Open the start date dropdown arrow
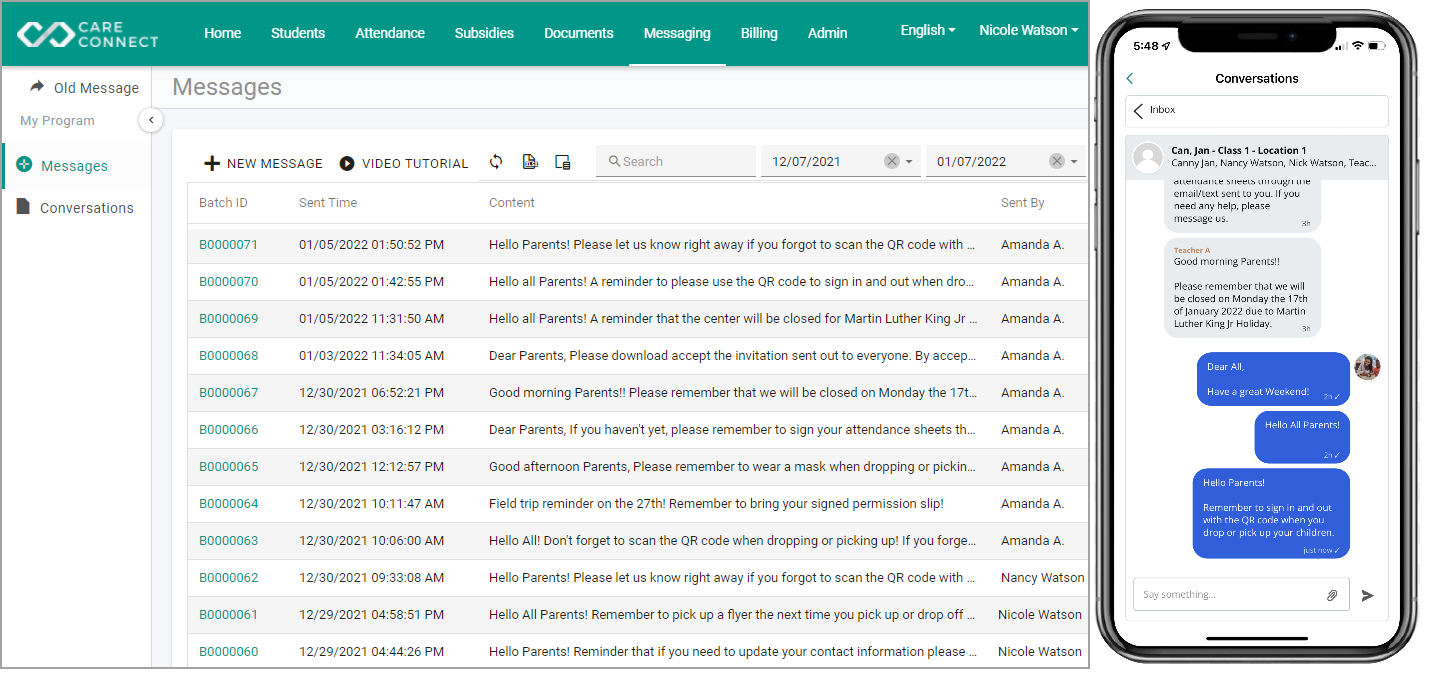 click(x=909, y=162)
